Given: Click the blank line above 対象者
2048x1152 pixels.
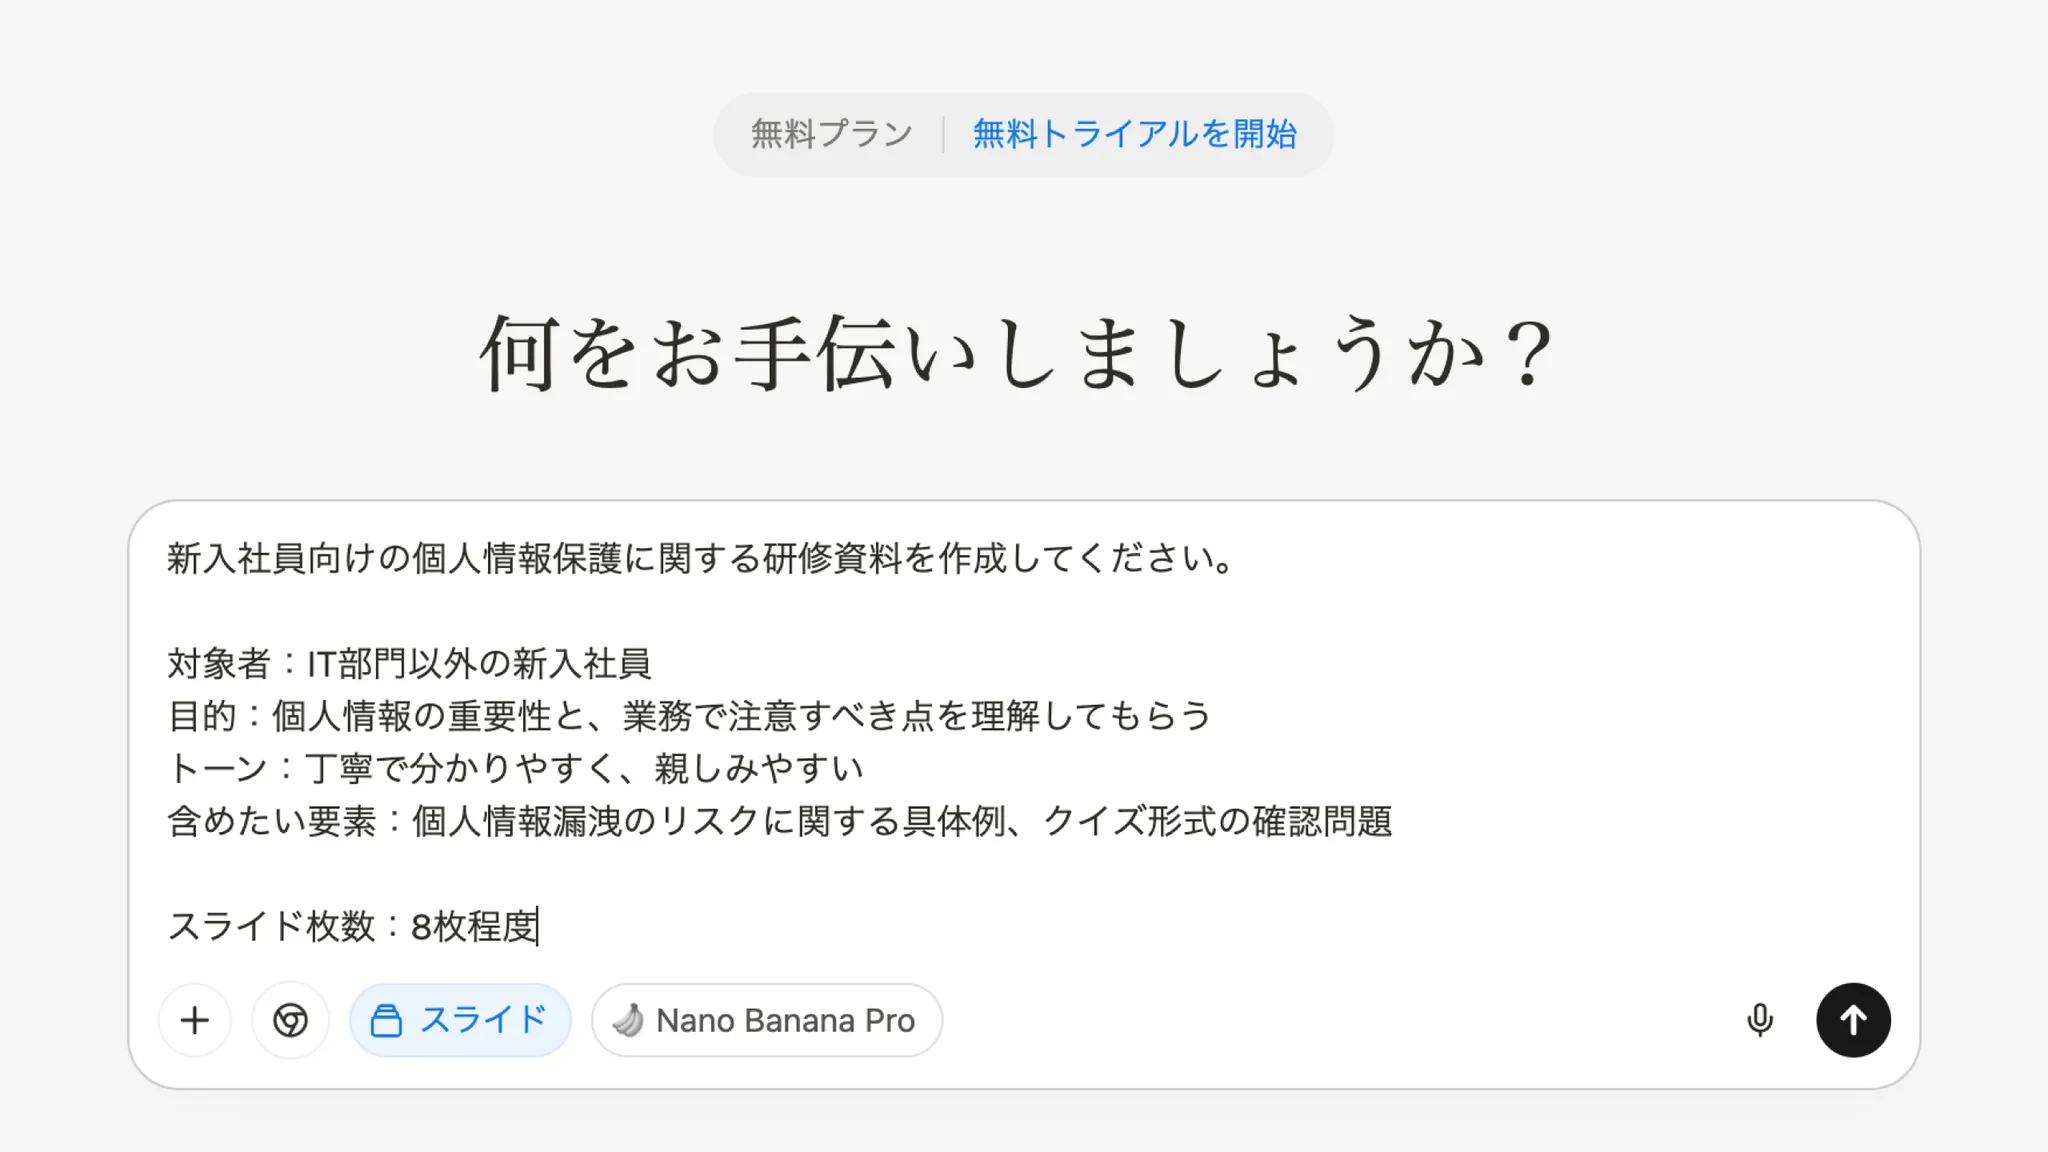Looking at the screenshot, I should pyautogui.click(x=700, y=610).
